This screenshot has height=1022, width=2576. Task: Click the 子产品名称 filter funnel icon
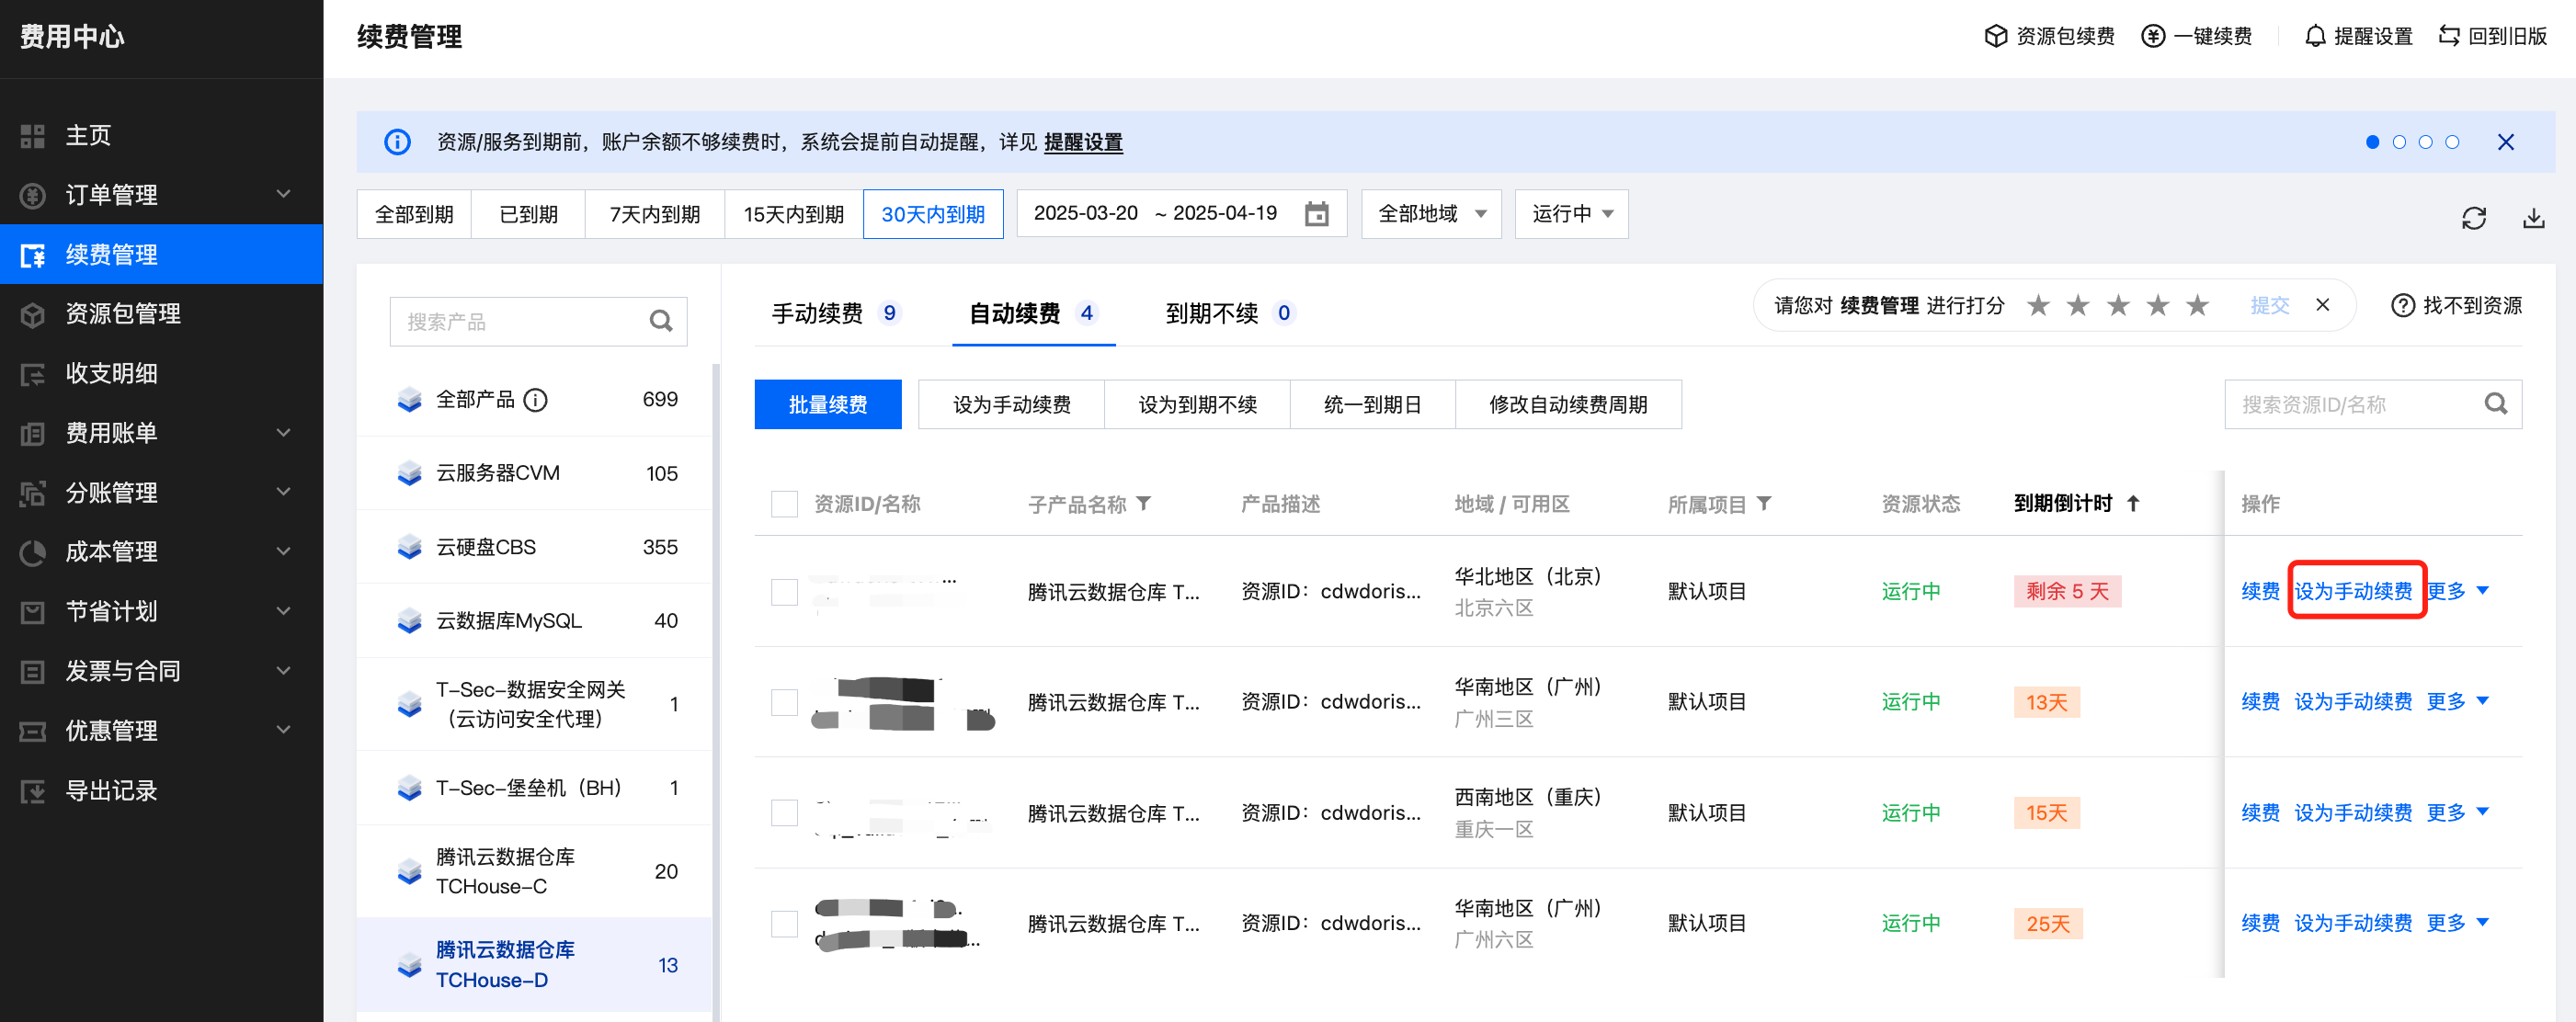[1144, 503]
